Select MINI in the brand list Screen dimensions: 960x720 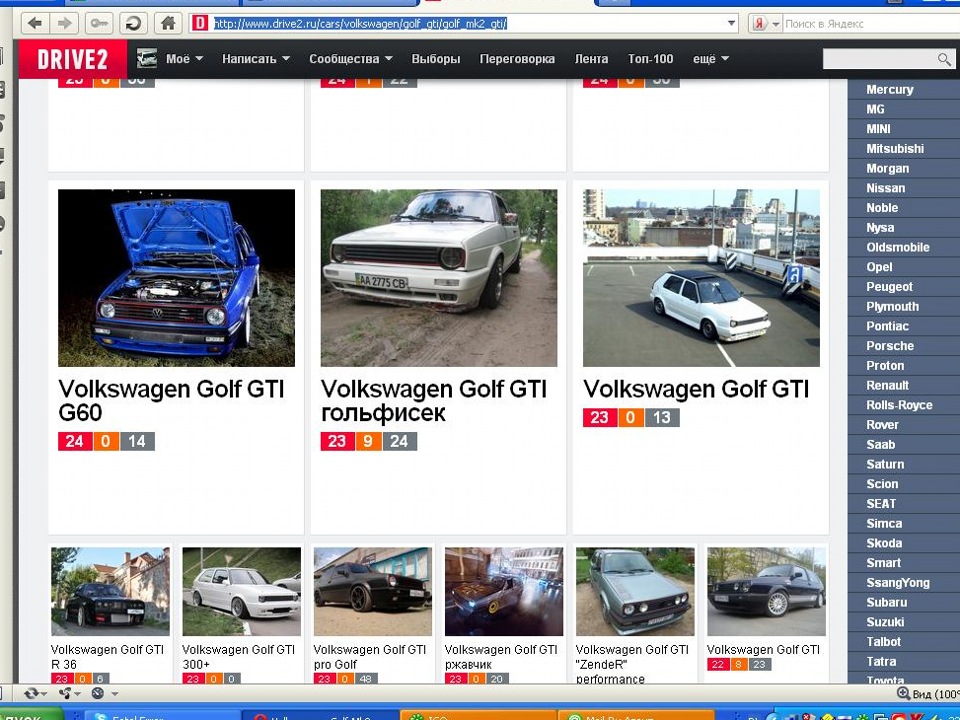[878, 129]
